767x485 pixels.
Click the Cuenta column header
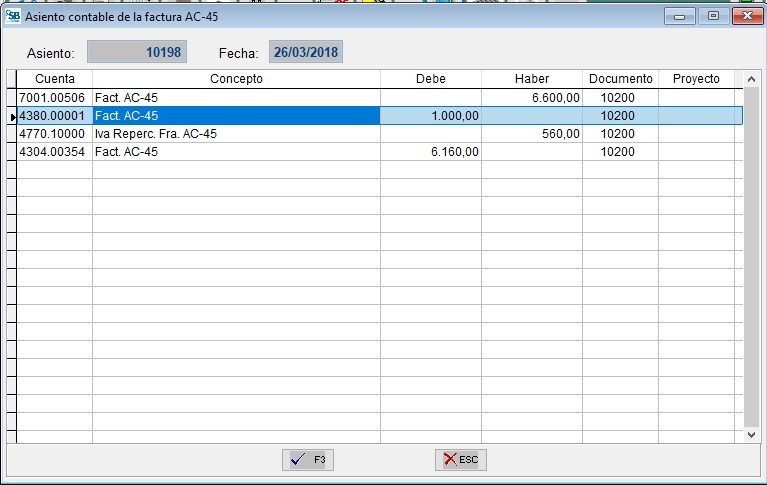point(55,79)
